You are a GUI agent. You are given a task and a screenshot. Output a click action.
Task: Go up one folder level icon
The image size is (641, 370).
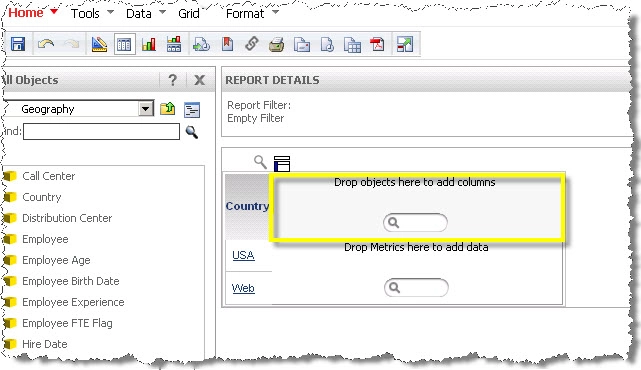(167, 109)
